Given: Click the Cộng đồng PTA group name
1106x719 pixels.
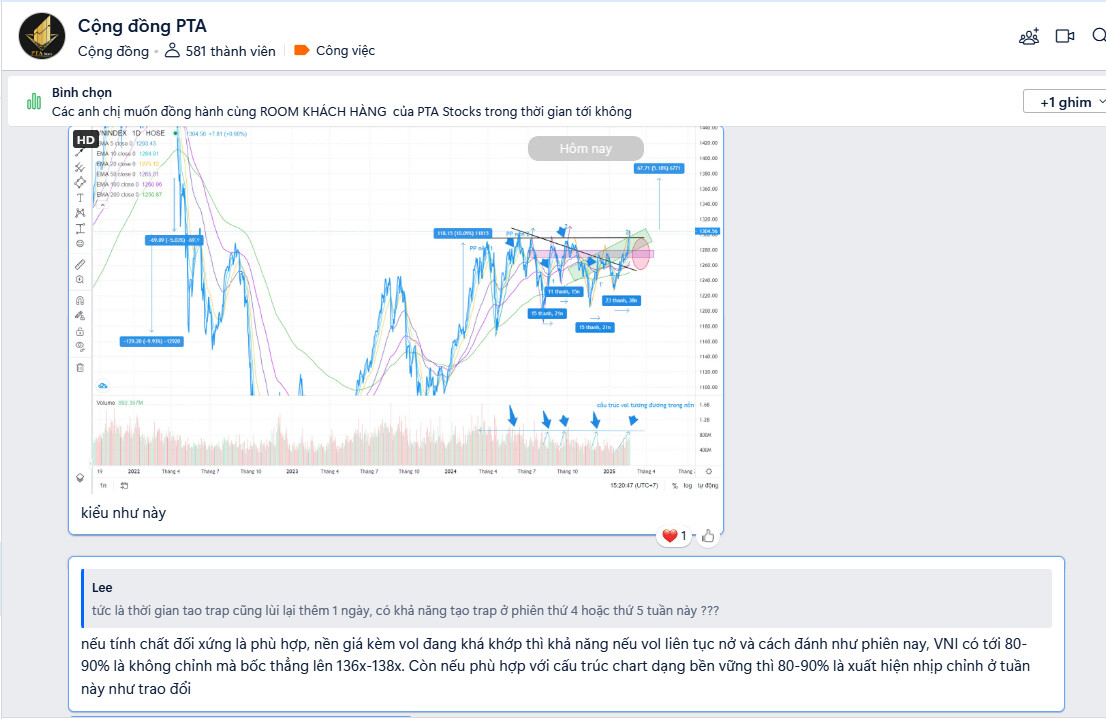Looking at the screenshot, I should tap(142, 26).
